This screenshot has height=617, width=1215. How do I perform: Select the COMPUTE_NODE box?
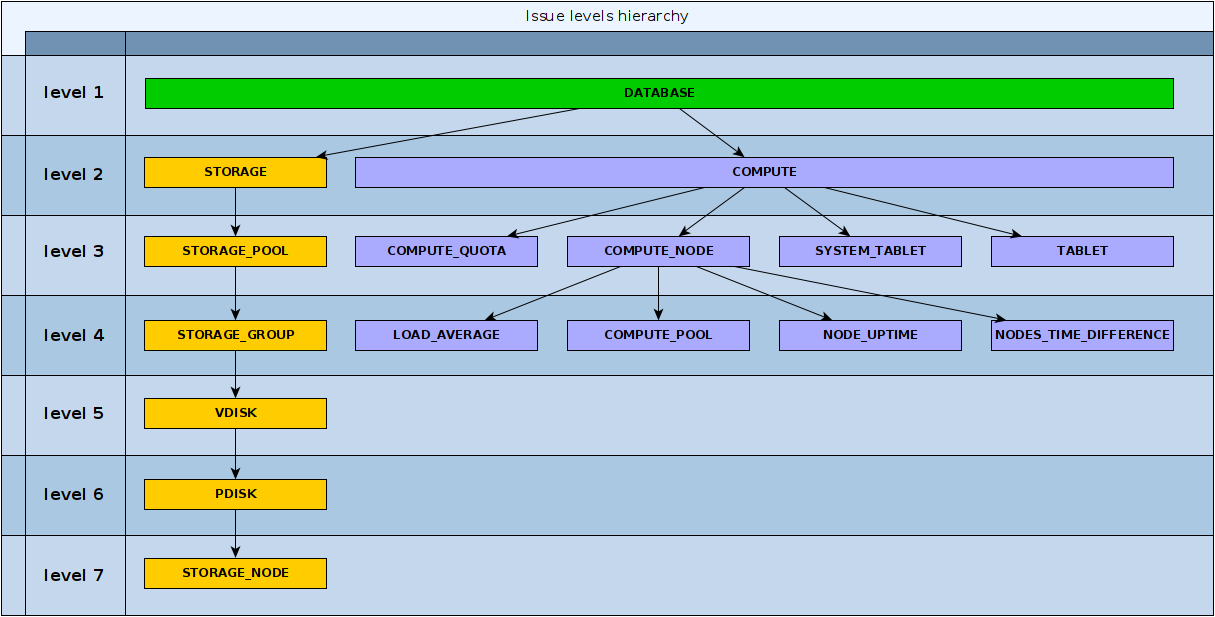[658, 251]
